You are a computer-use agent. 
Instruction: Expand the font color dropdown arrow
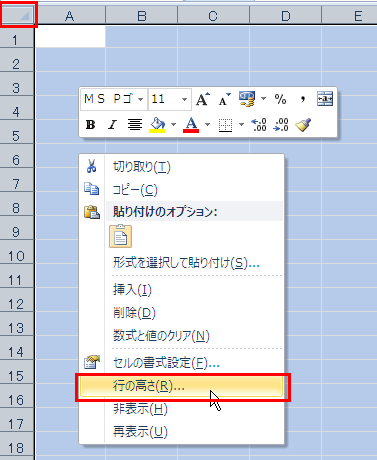(207, 125)
